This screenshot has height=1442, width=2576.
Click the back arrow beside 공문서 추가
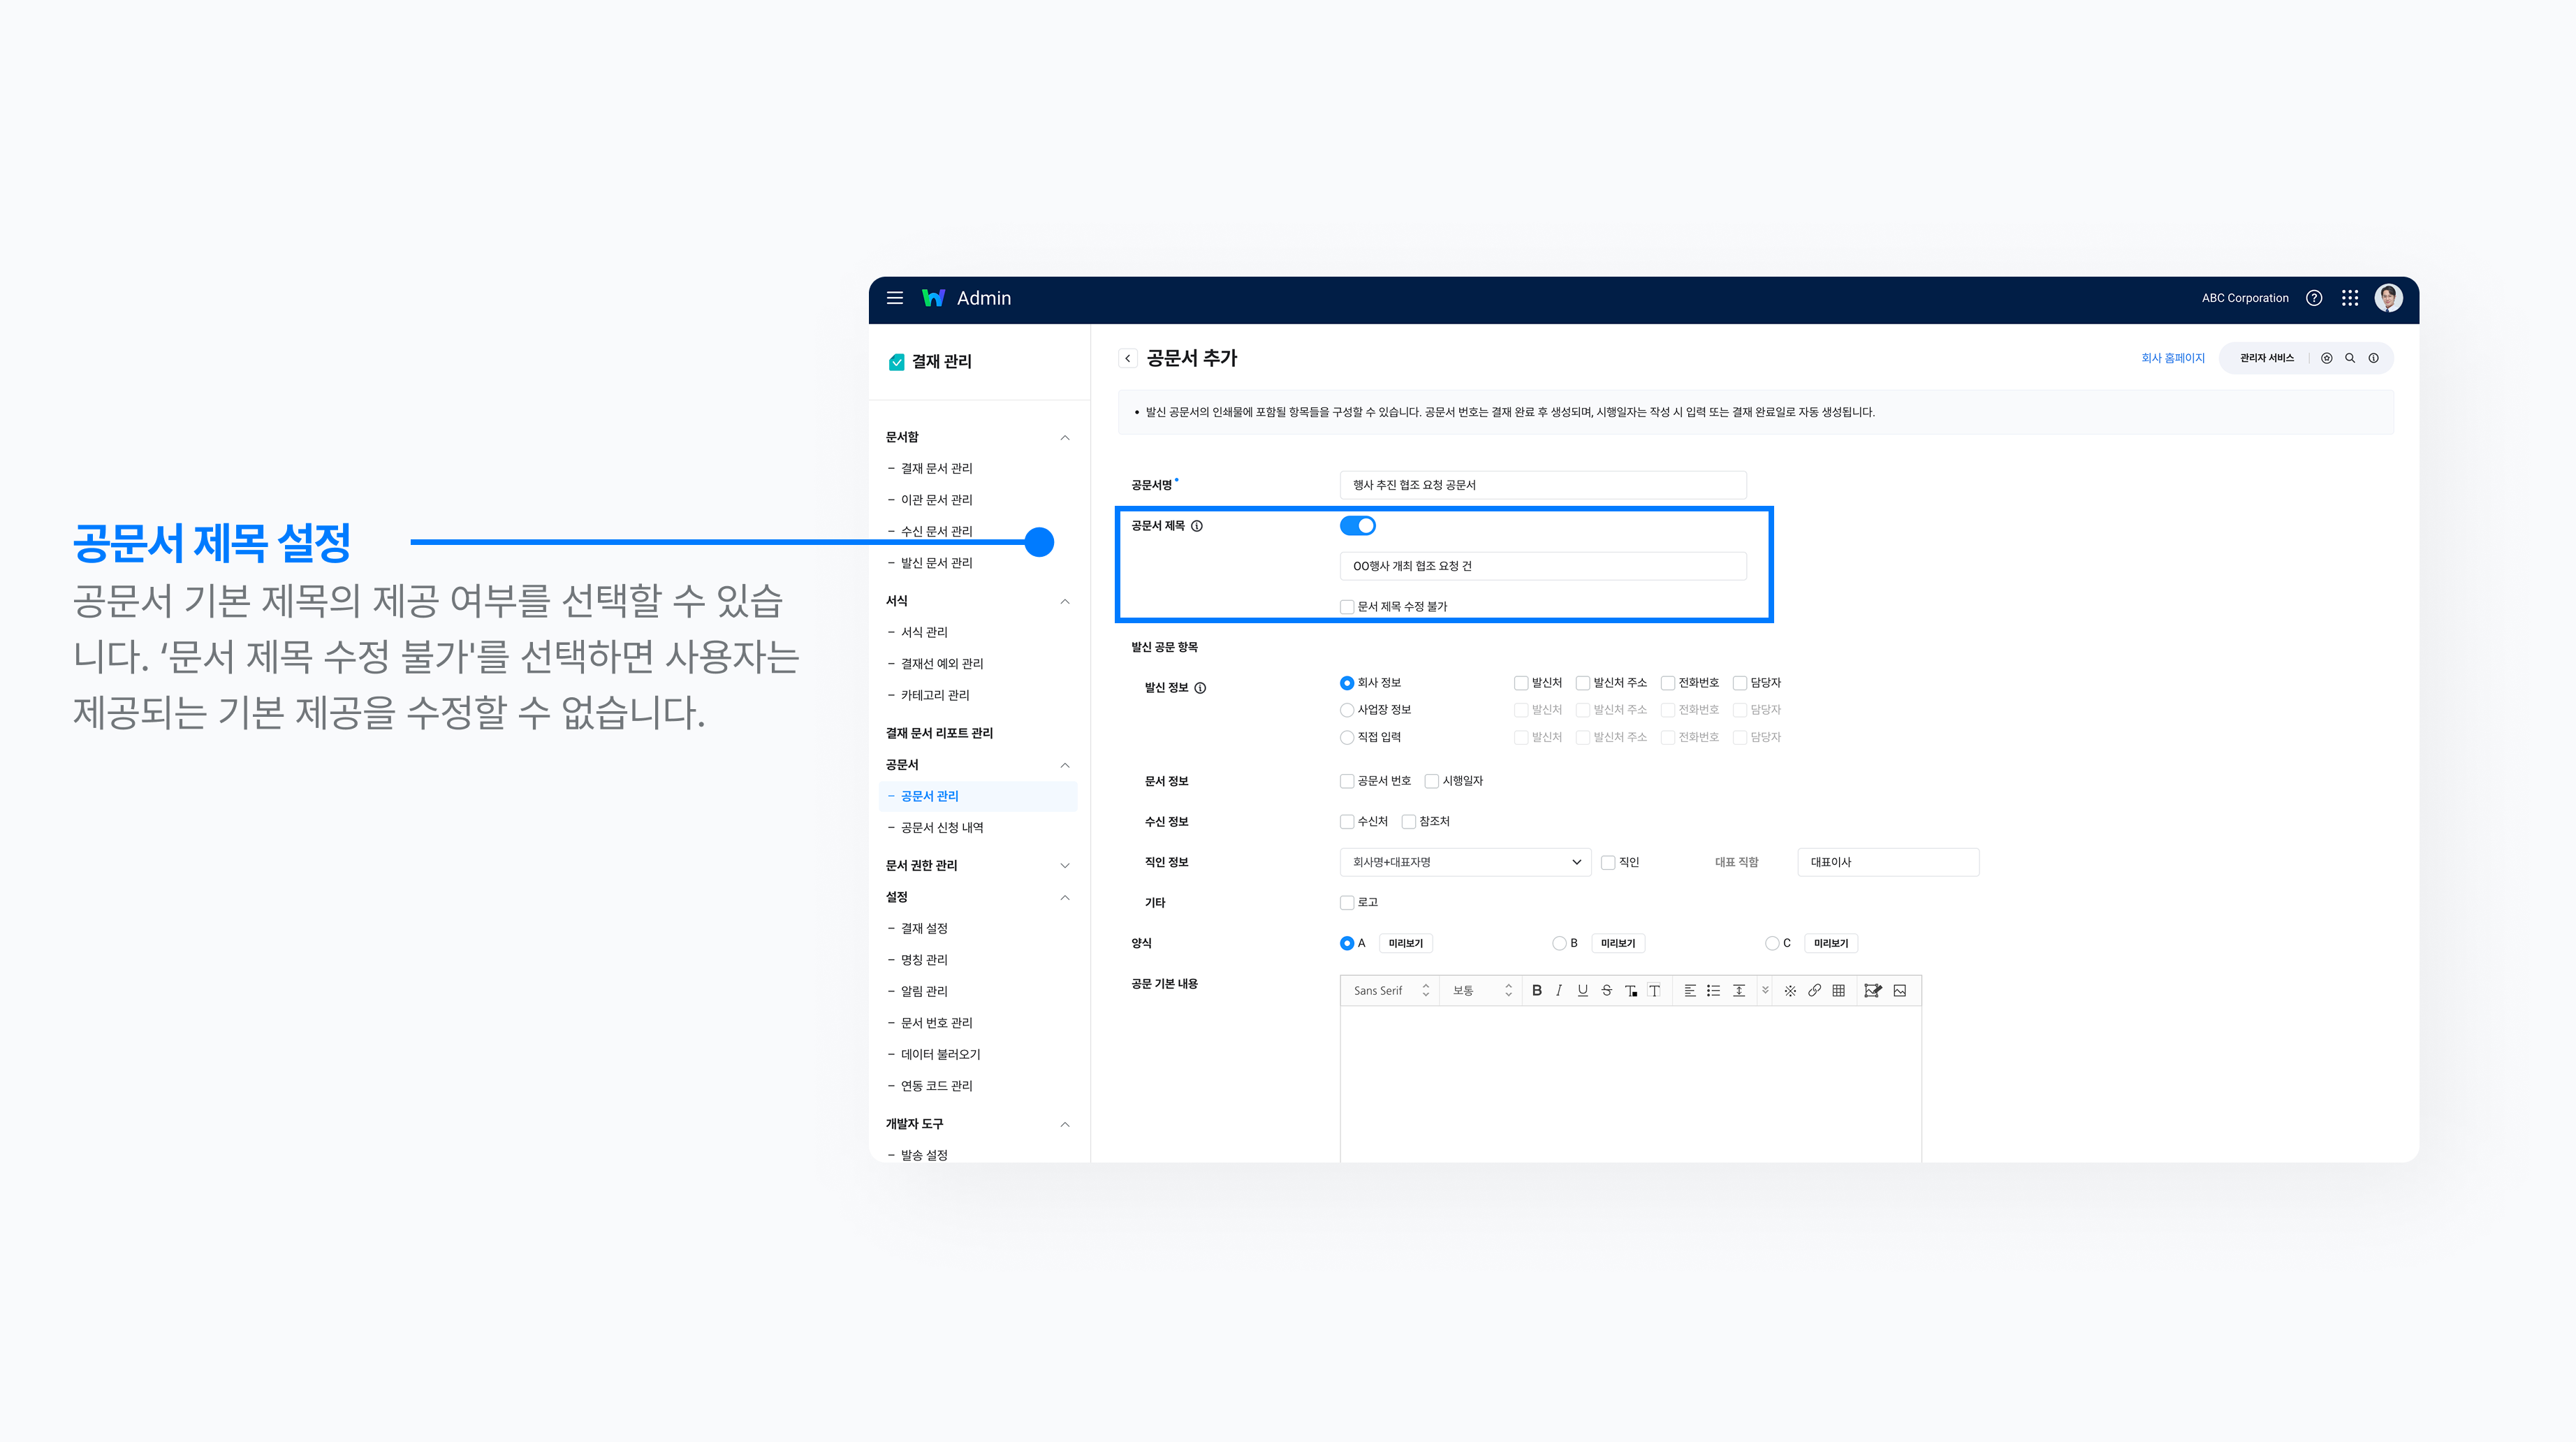pos(1128,358)
